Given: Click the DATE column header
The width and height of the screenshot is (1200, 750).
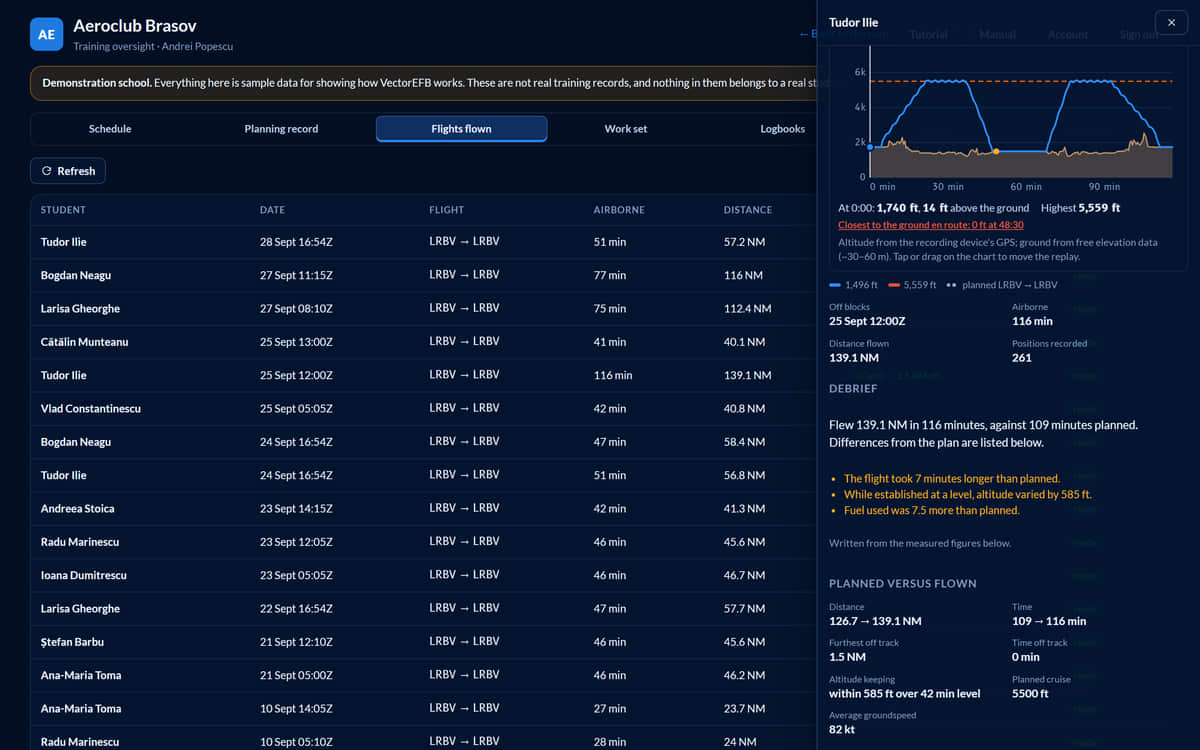Looking at the screenshot, I should pos(272,210).
